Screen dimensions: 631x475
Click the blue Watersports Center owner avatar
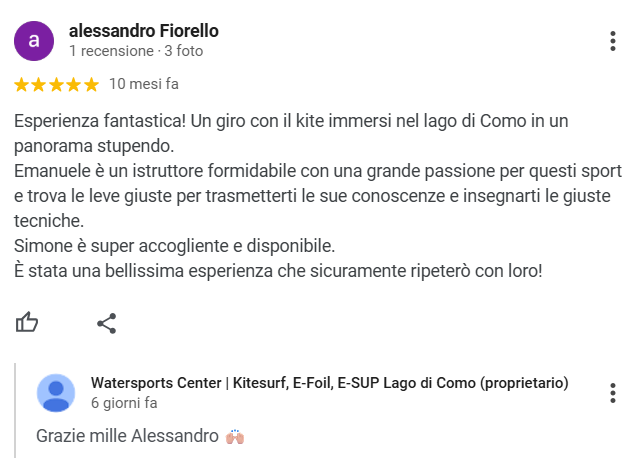[x=56, y=393]
